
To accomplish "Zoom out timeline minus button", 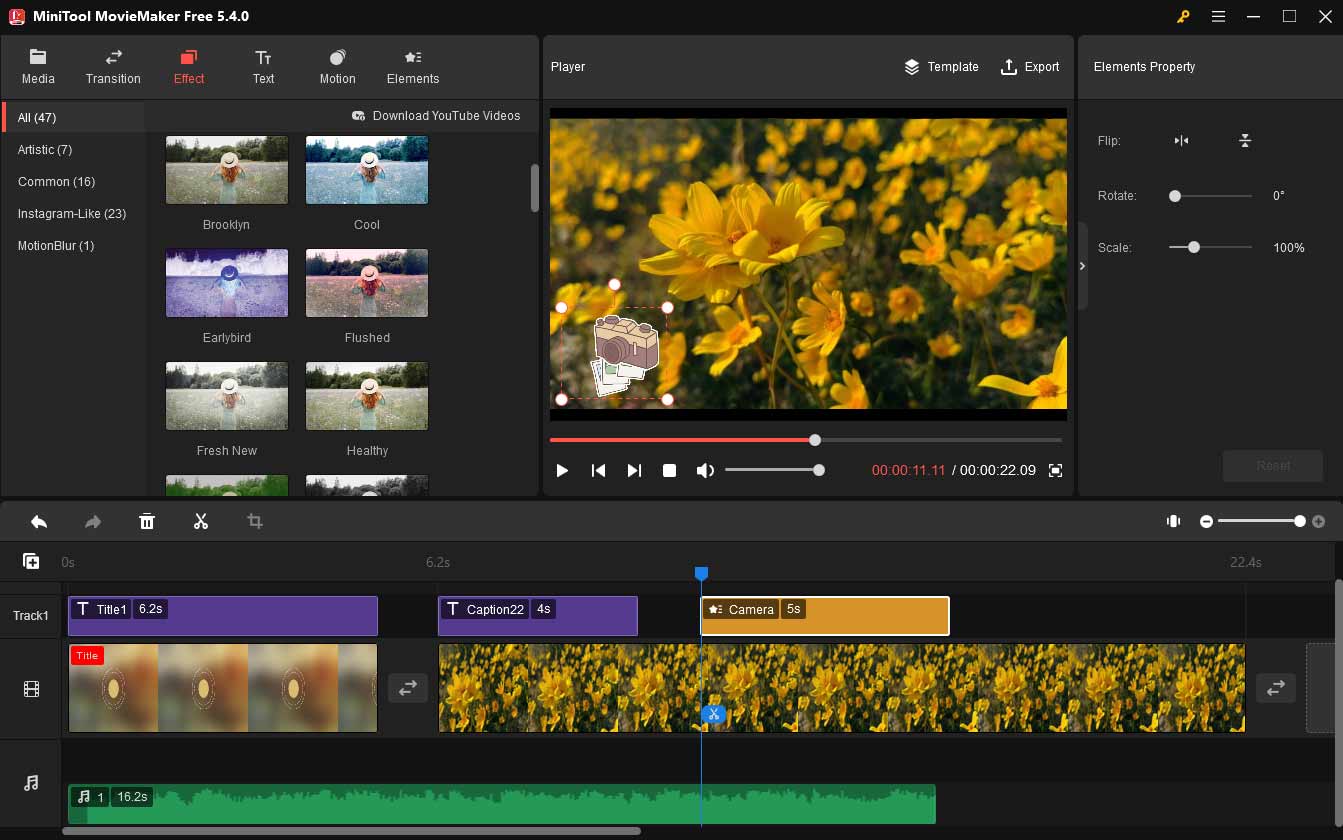I will point(1207,521).
